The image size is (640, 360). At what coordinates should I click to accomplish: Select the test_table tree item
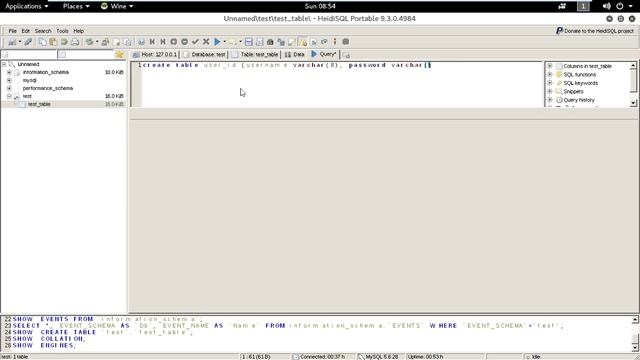pos(39,104)
